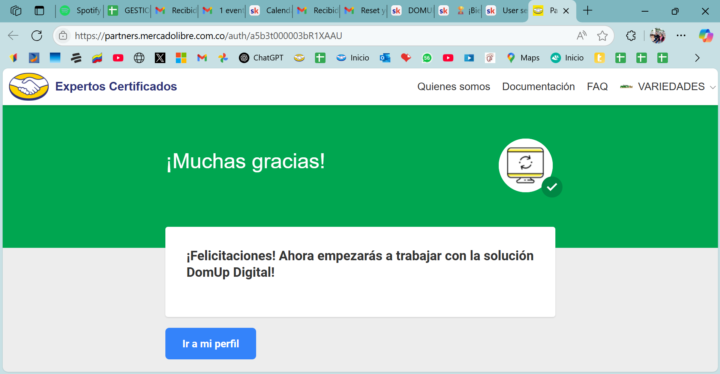This screenshot has height=374, width=720.
Task: Open the Extensions puzzle icon
Action: pyautogui.click(x=631, y=35)
